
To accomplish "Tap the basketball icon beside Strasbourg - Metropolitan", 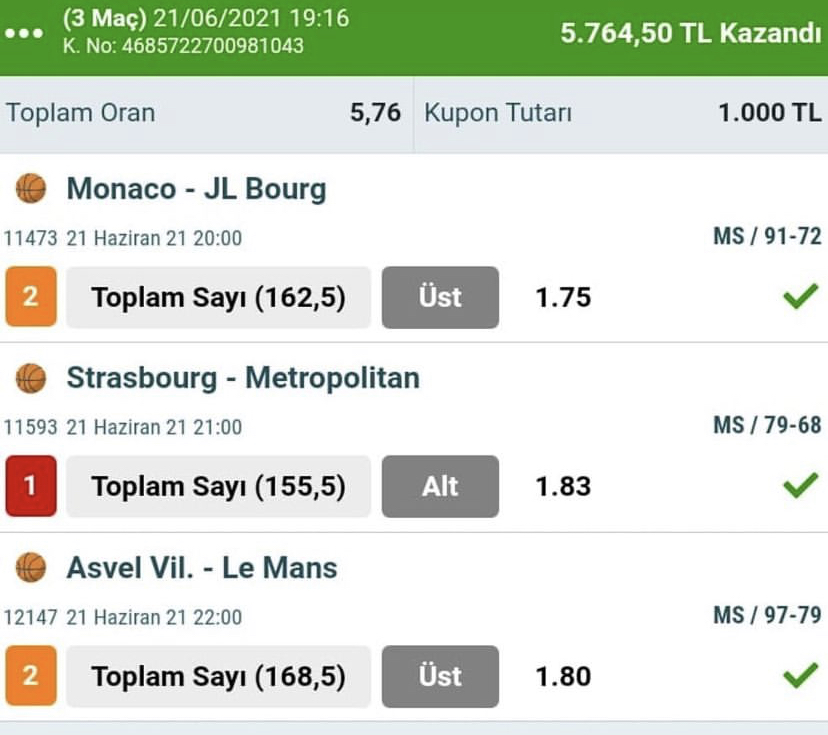I will pyautogui.click(x=31, y=377).
